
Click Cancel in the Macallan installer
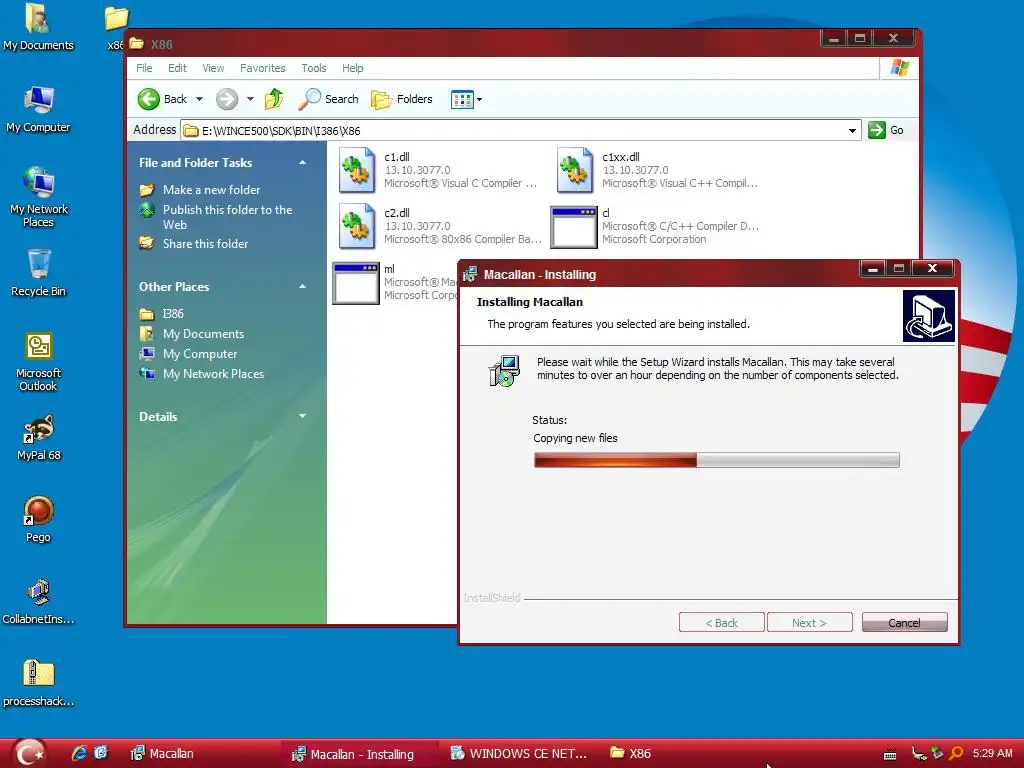coord(904,623)
